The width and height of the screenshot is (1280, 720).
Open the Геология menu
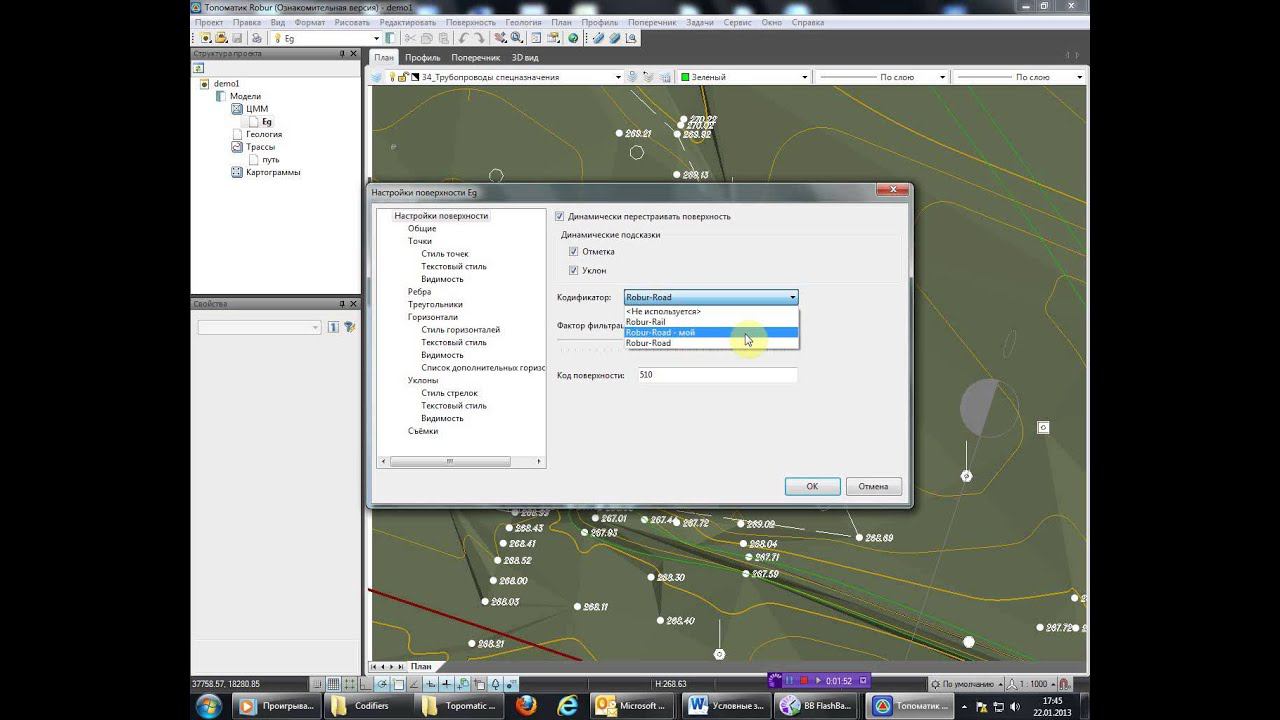[x=523, y=22]
